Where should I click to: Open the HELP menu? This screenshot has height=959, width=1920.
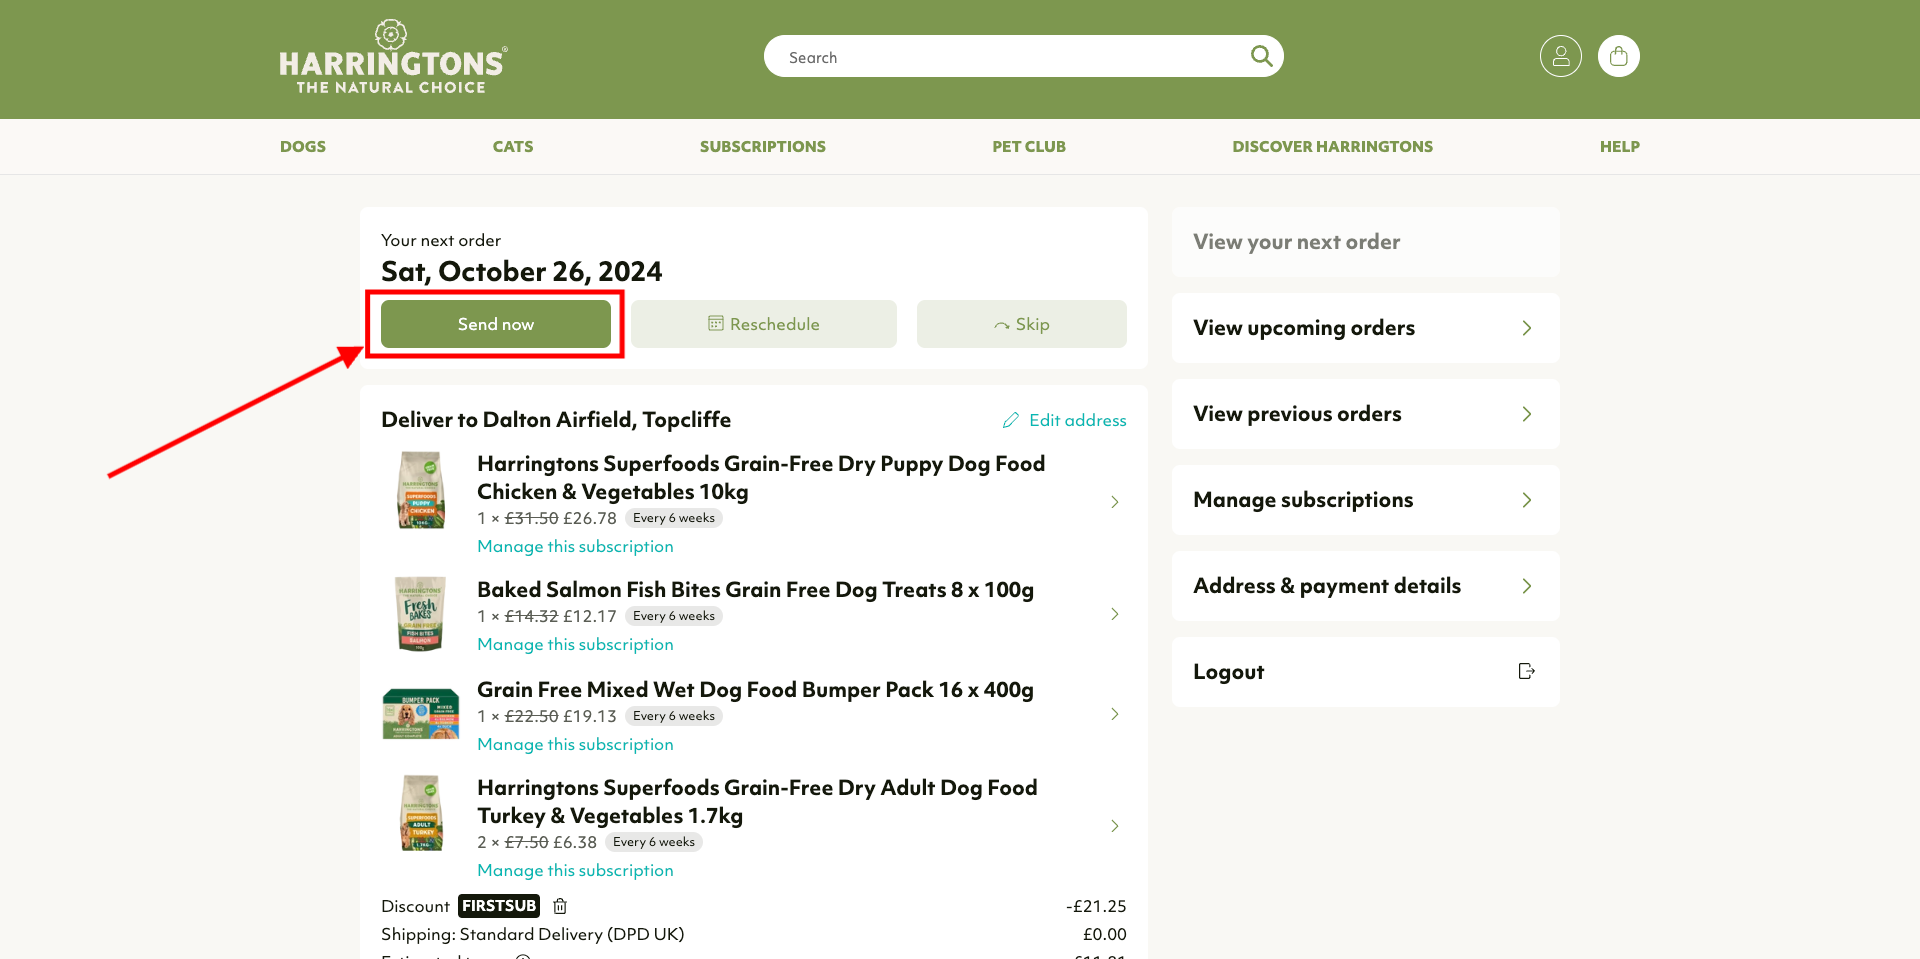pos(1620,146)
